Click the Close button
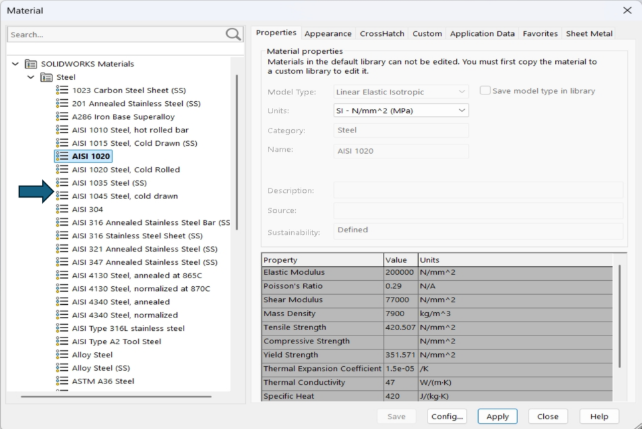 547,416
